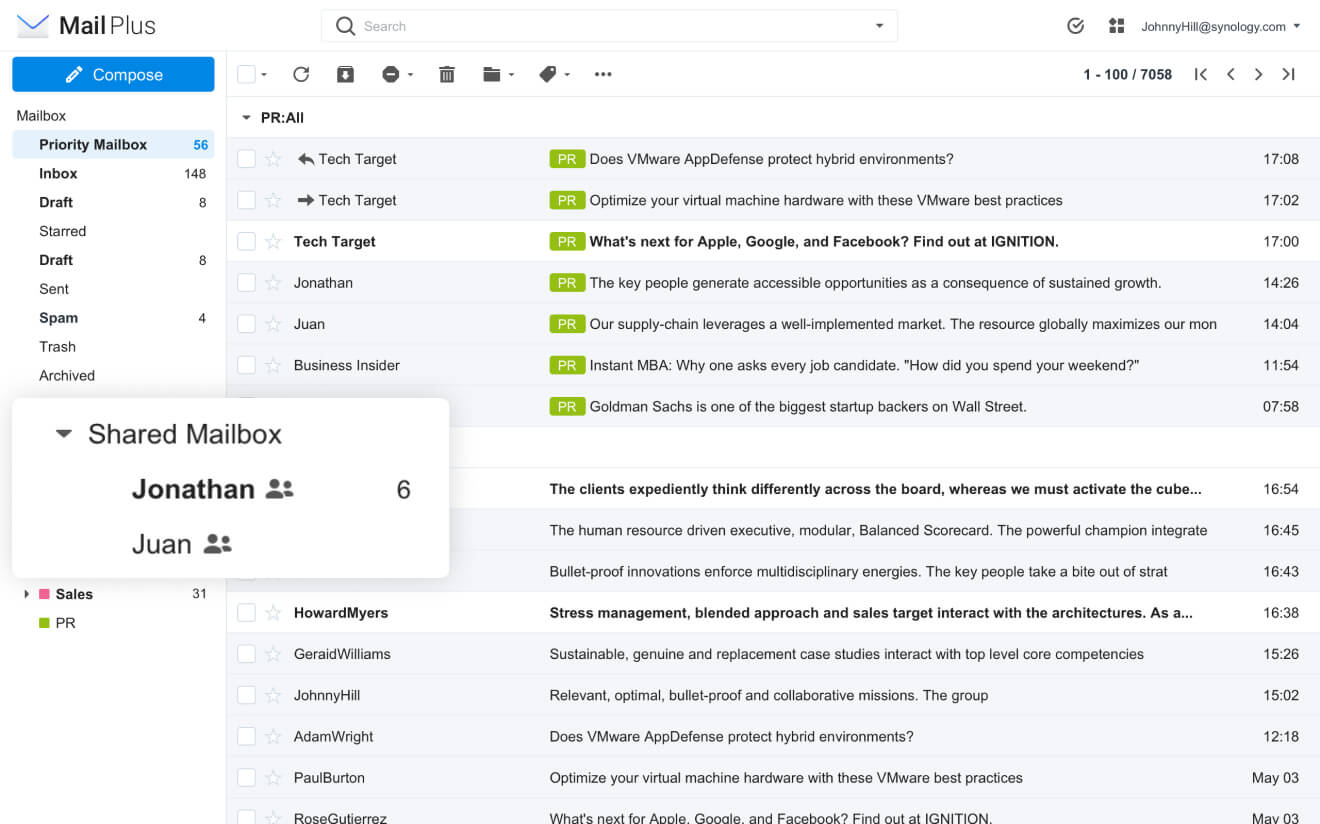Click the green PR label color square
This screenshot has width=1320, height=824.
(44, 623)
